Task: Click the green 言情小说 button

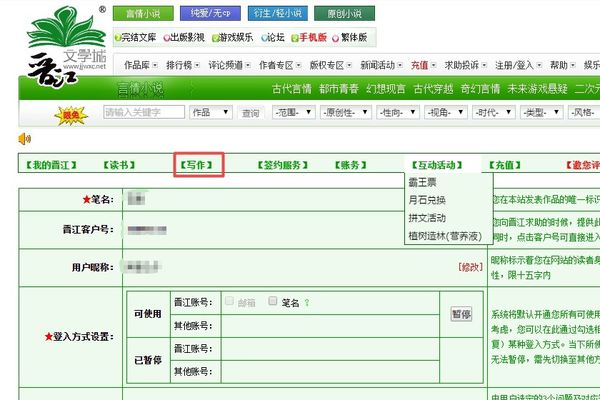Action: tap(143, 13)
